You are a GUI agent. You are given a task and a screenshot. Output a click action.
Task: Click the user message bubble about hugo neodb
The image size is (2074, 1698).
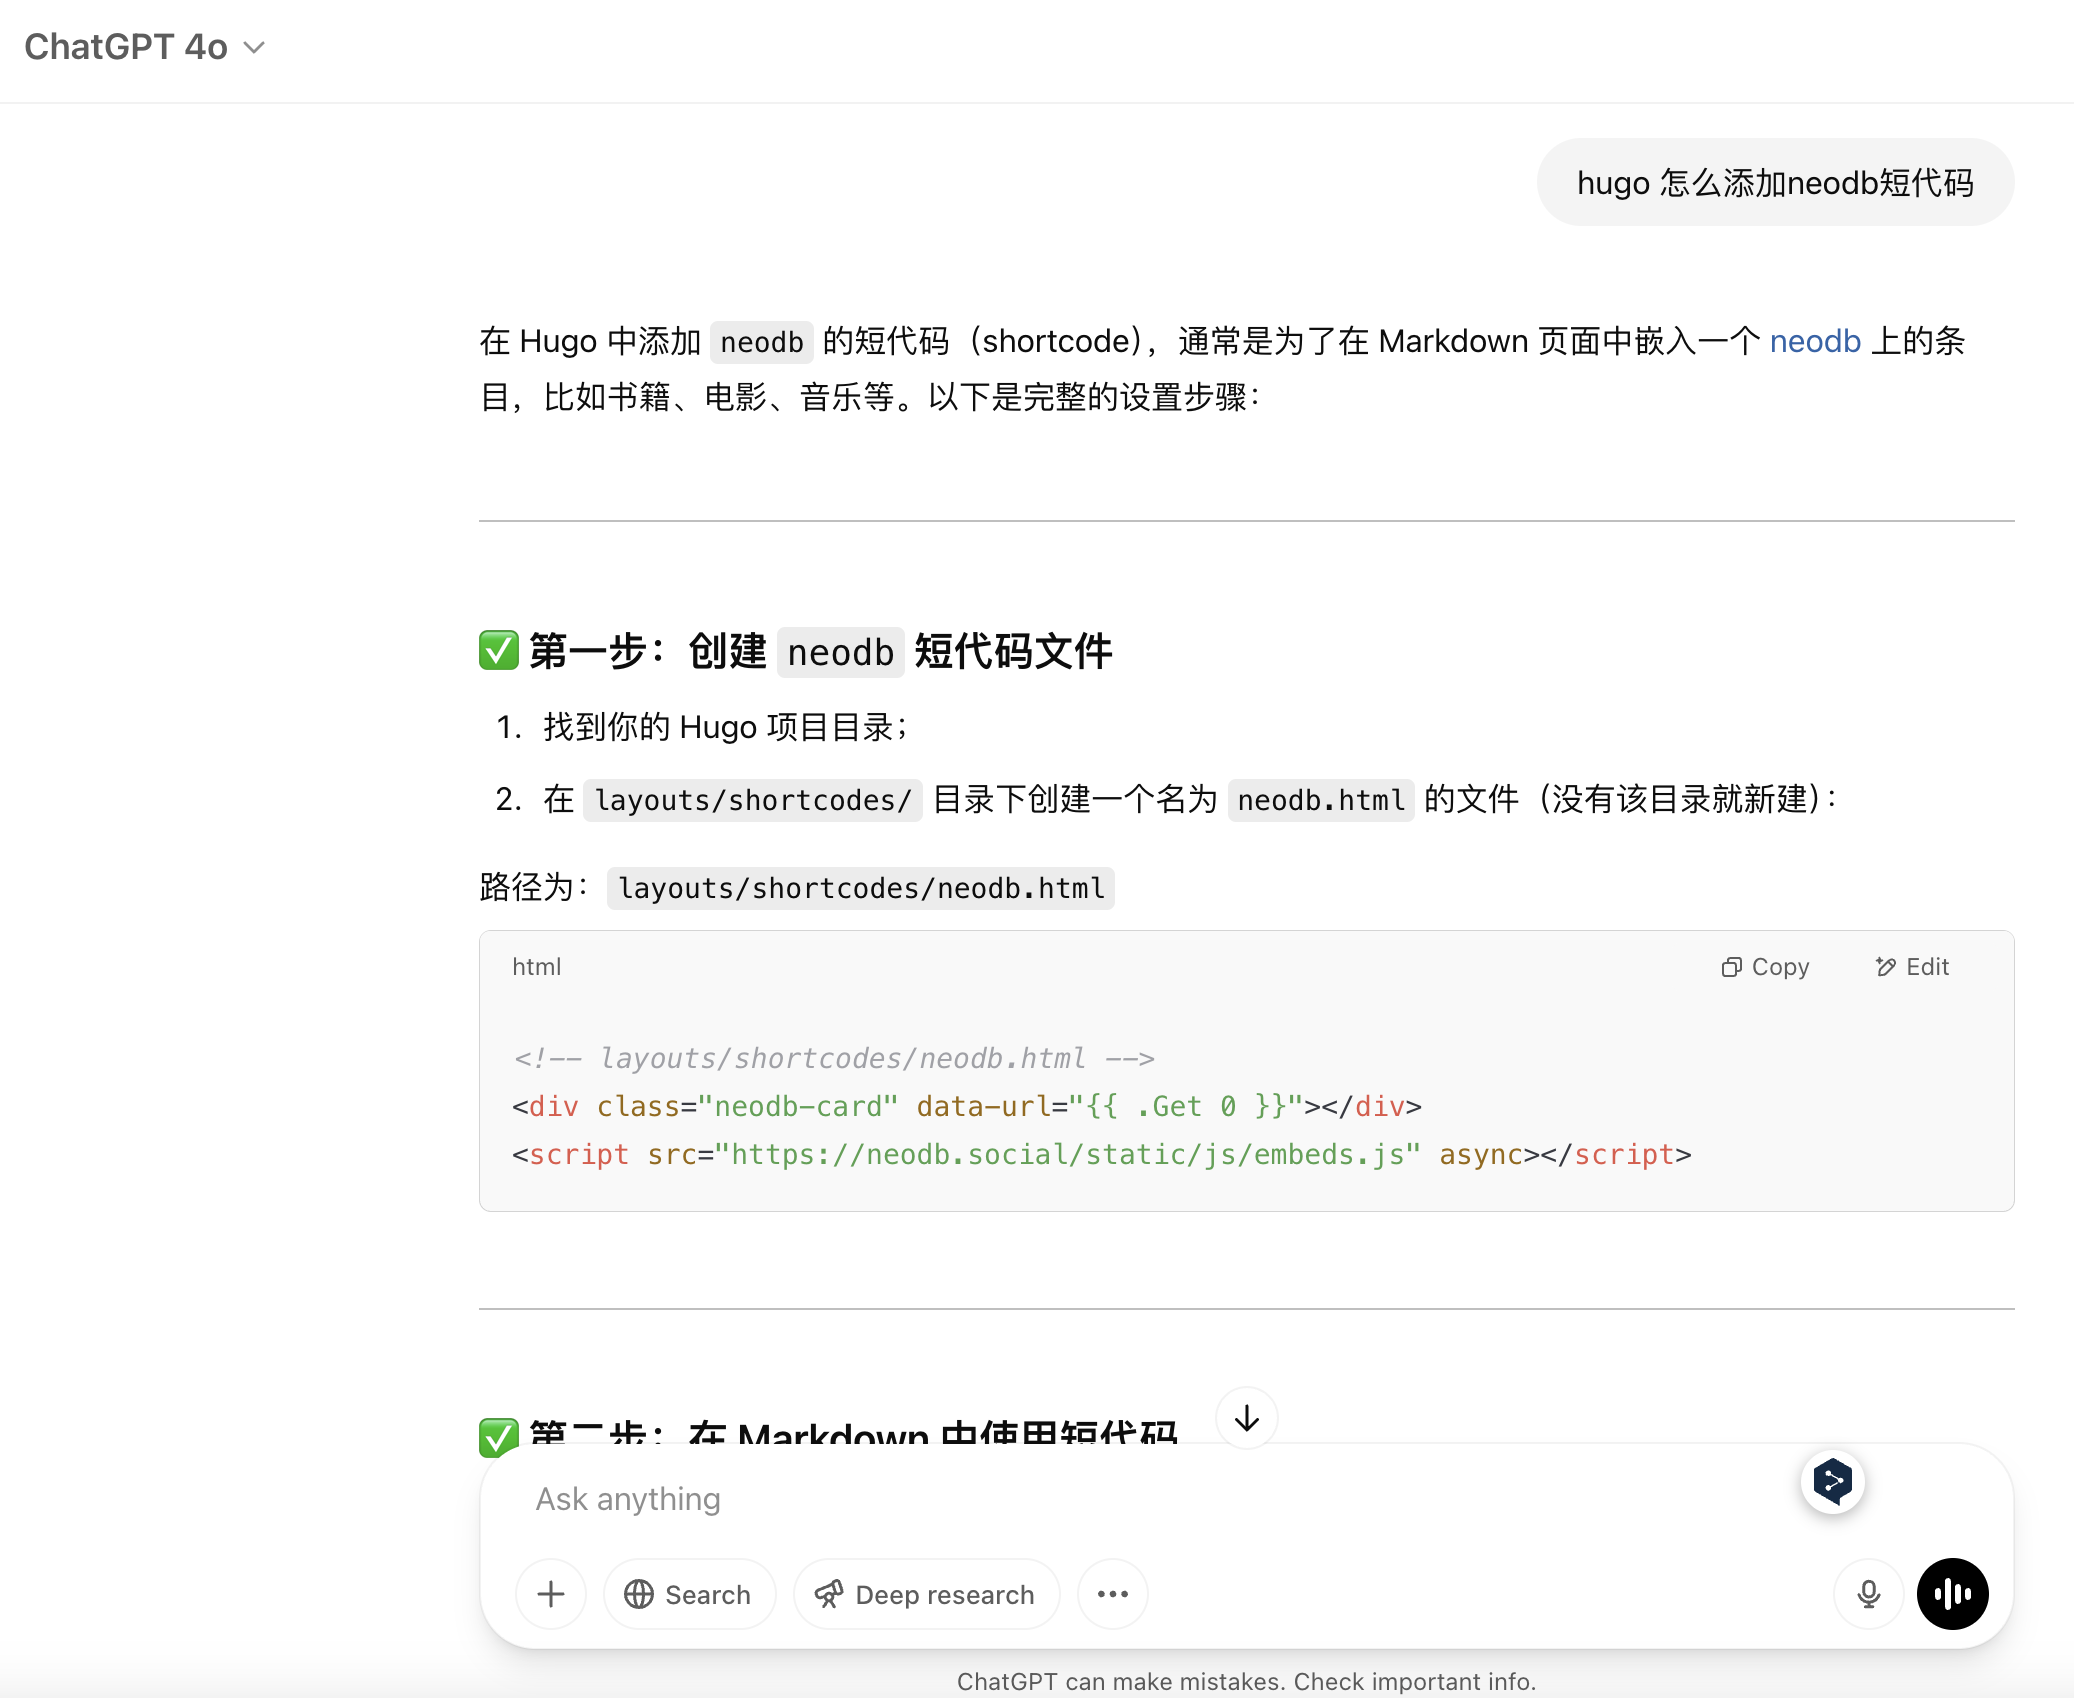(x=1775, y=183)
